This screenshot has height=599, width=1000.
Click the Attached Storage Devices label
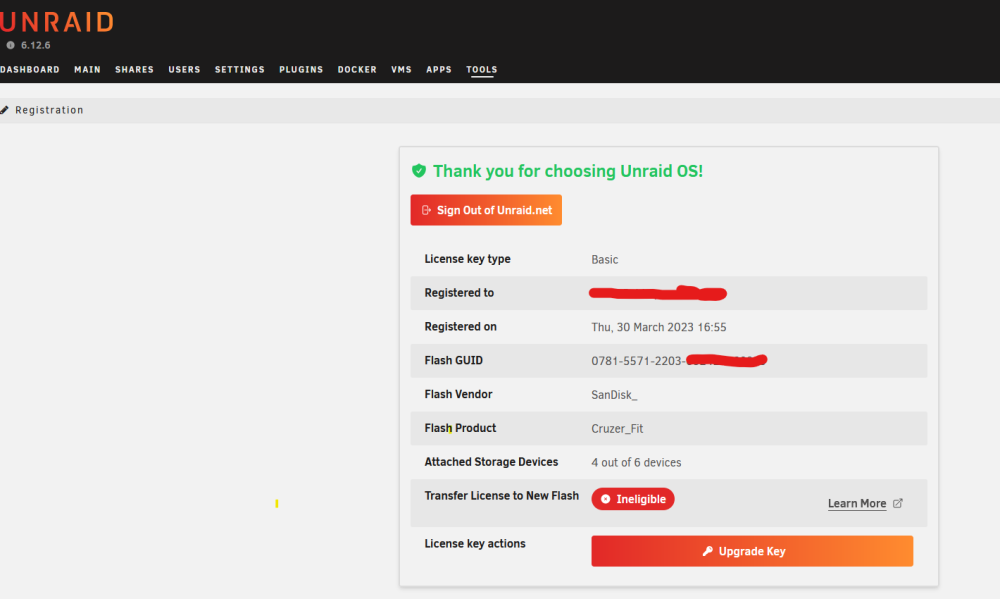click(491, 462)
